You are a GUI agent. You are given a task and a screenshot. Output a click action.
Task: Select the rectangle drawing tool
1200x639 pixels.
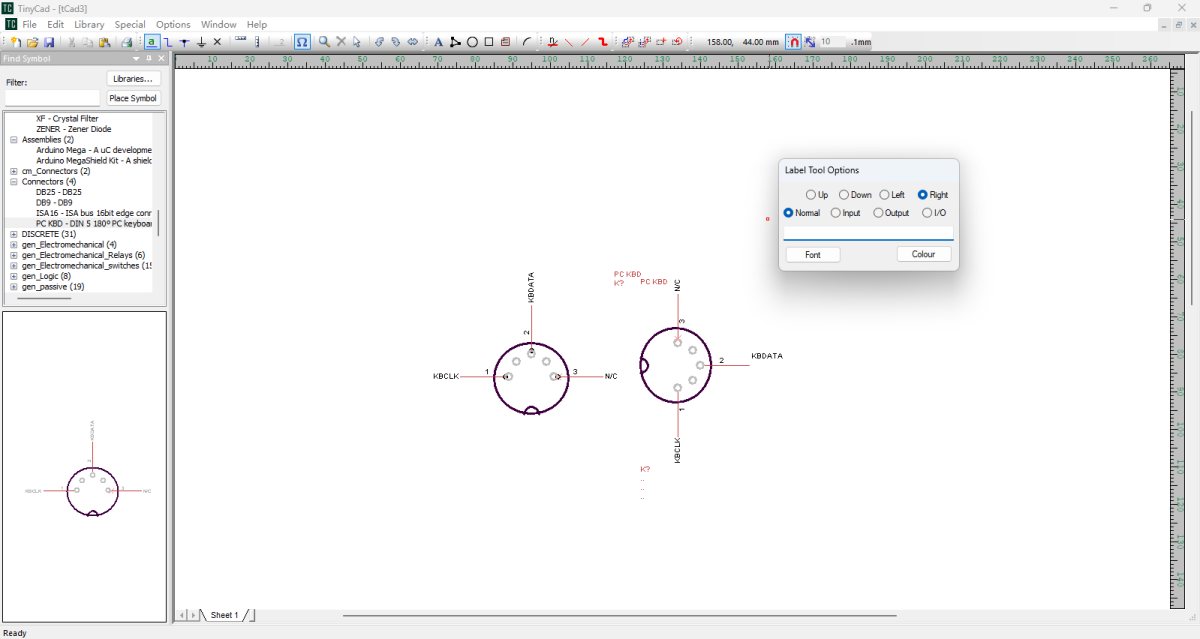click(x=488, y=42)
